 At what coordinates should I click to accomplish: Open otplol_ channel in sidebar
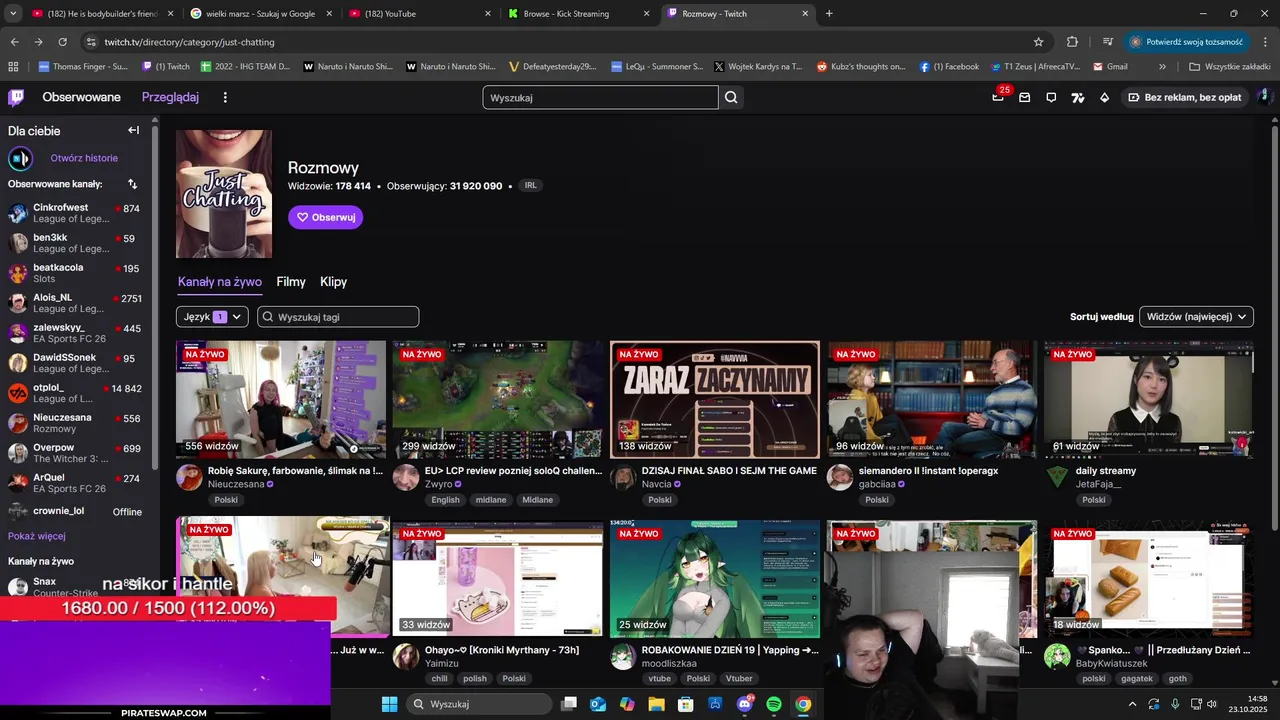[76, 393]
